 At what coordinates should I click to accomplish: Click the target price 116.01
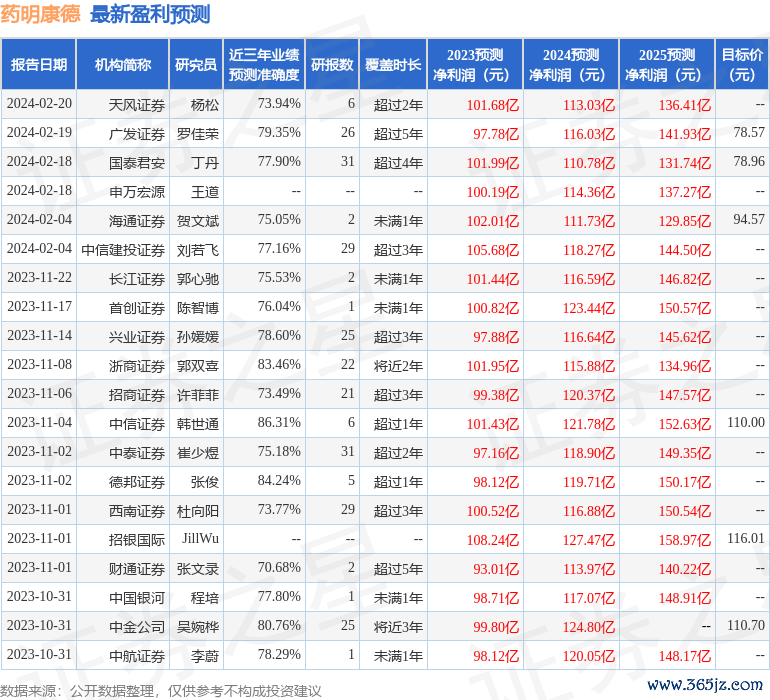pos(746,538)
